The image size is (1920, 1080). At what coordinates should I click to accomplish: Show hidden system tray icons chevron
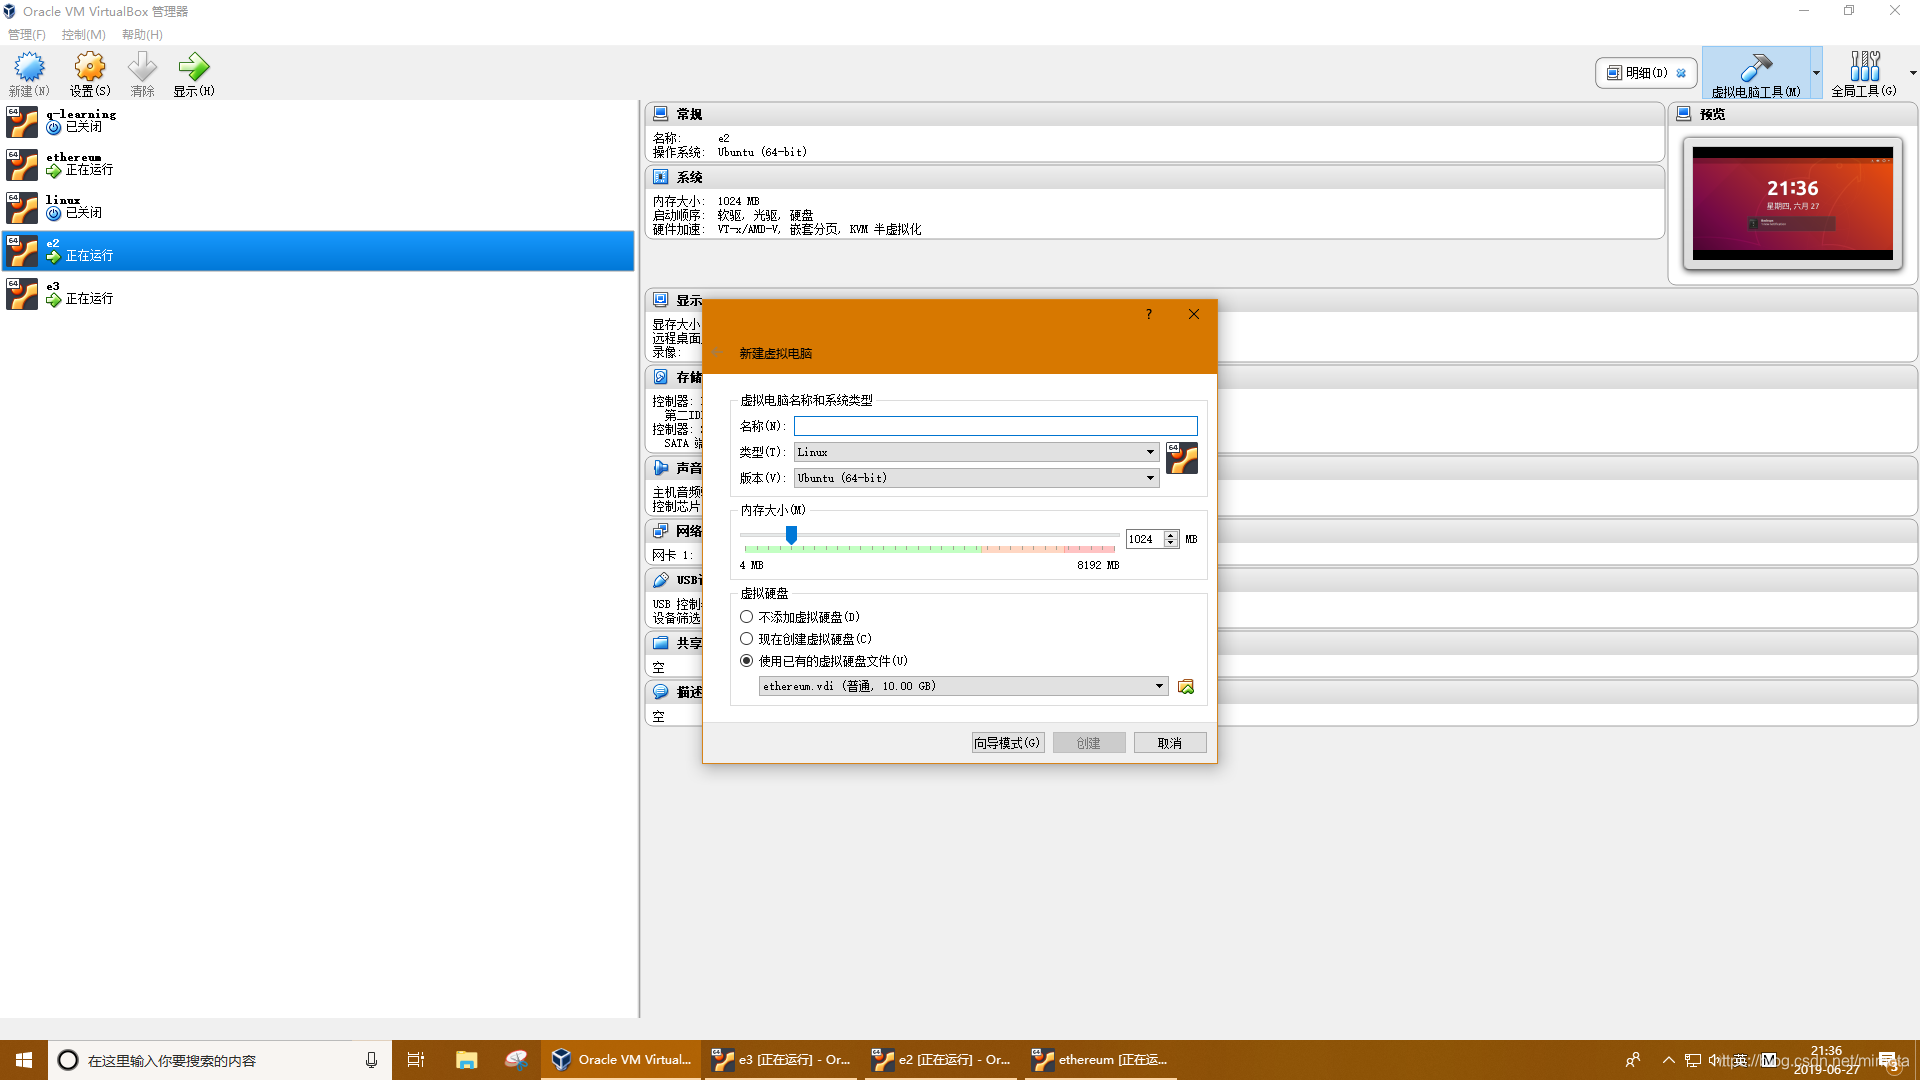pyautogui.click(x=1668, y=1060)
